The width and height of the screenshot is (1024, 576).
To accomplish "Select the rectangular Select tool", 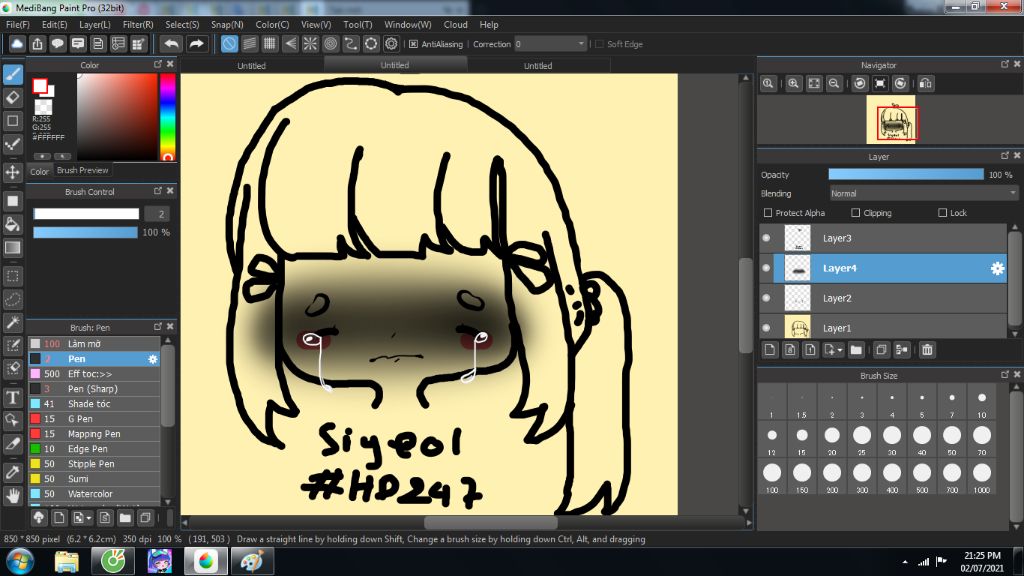I will [12, 276].
